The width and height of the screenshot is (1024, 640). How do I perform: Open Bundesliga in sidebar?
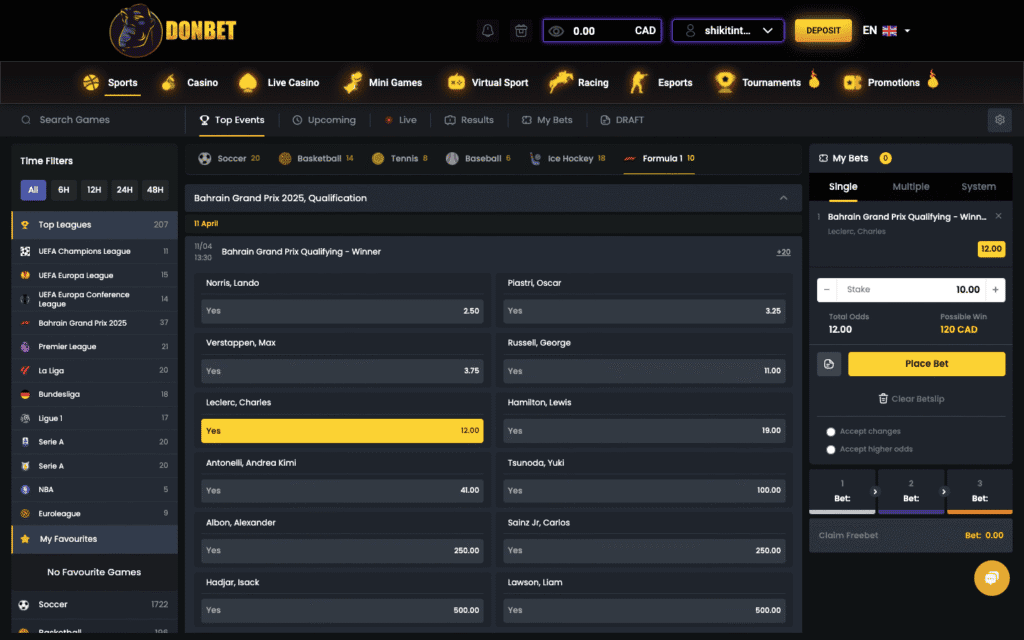[95, 394]
